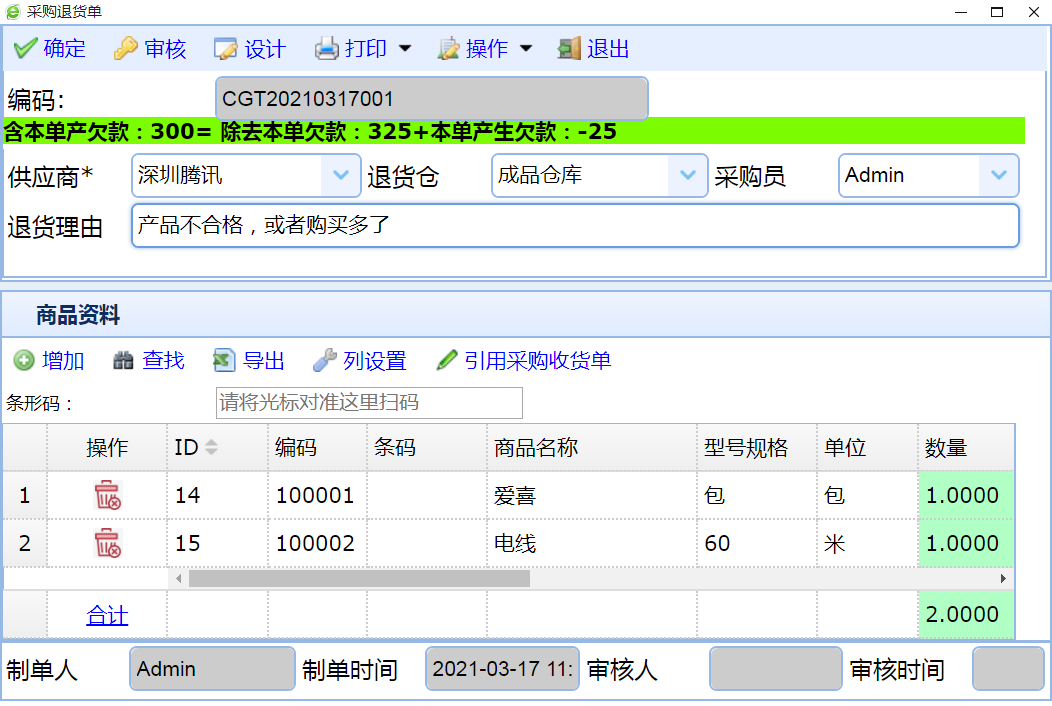
Task: Export the product list via 导出
Action: 225,361
